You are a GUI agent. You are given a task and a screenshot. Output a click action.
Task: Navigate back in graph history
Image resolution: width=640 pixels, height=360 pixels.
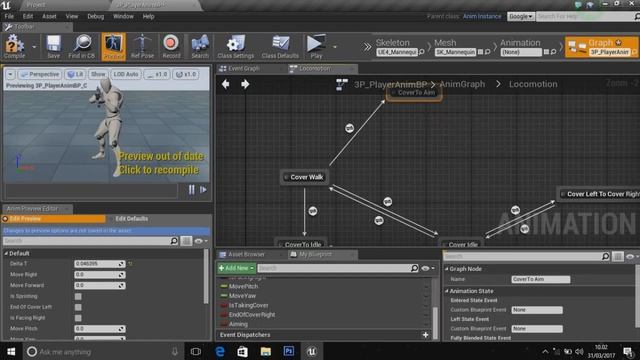click(x=225, y=84)
